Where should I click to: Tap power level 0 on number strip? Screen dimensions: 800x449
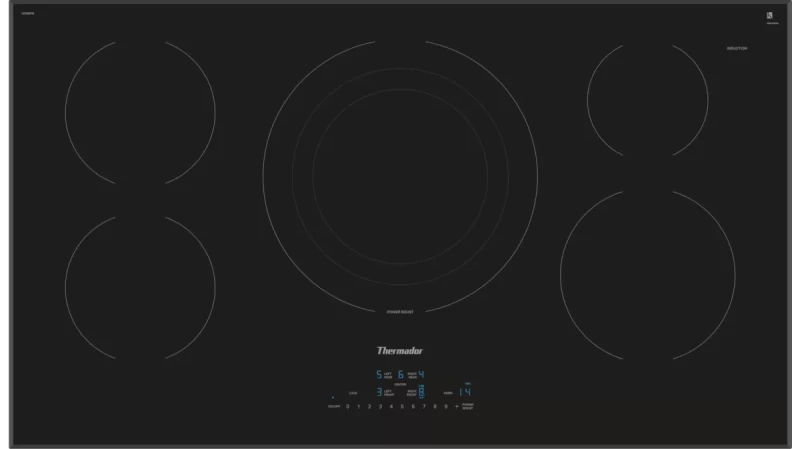coord(347,407)
